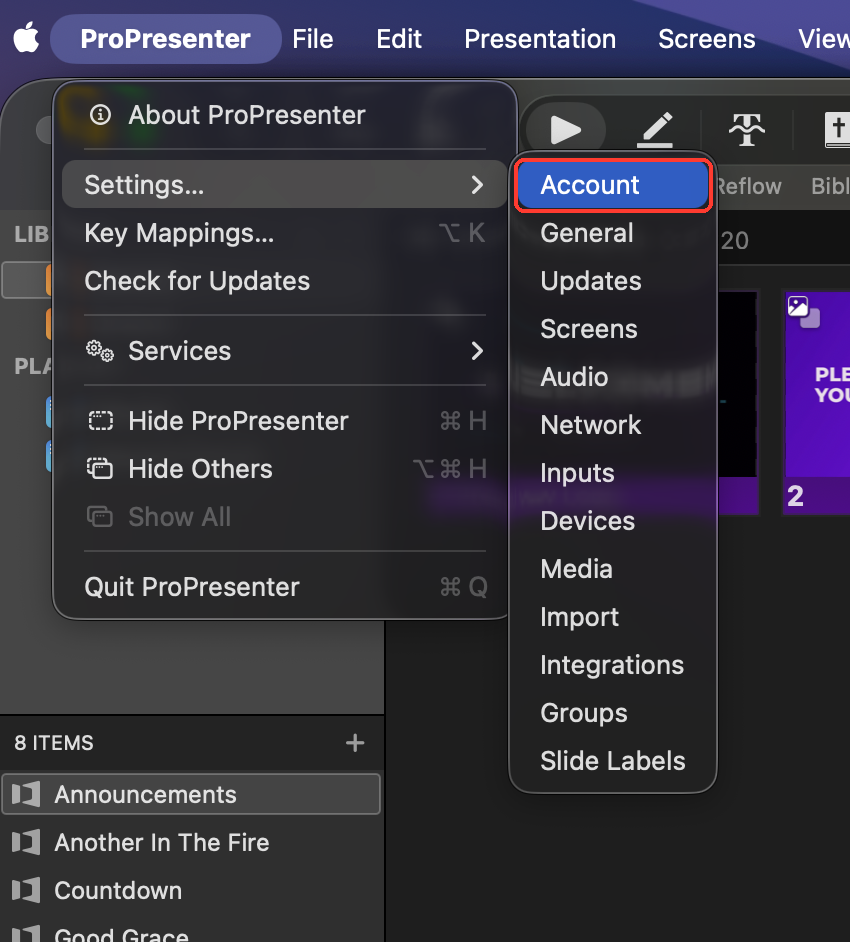The image size is (850, 942).
Task: Choose Check for Updates
Action: 285,281
